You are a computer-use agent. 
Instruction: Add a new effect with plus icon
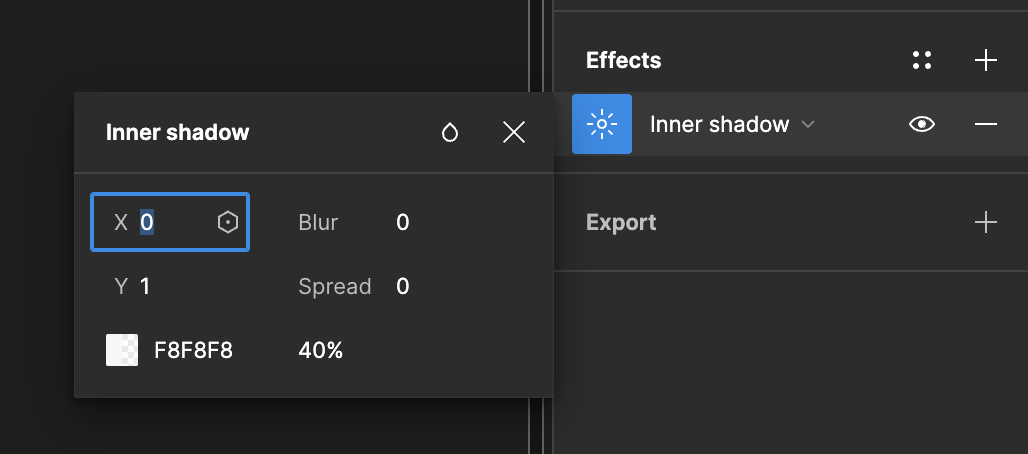(986, 60)
